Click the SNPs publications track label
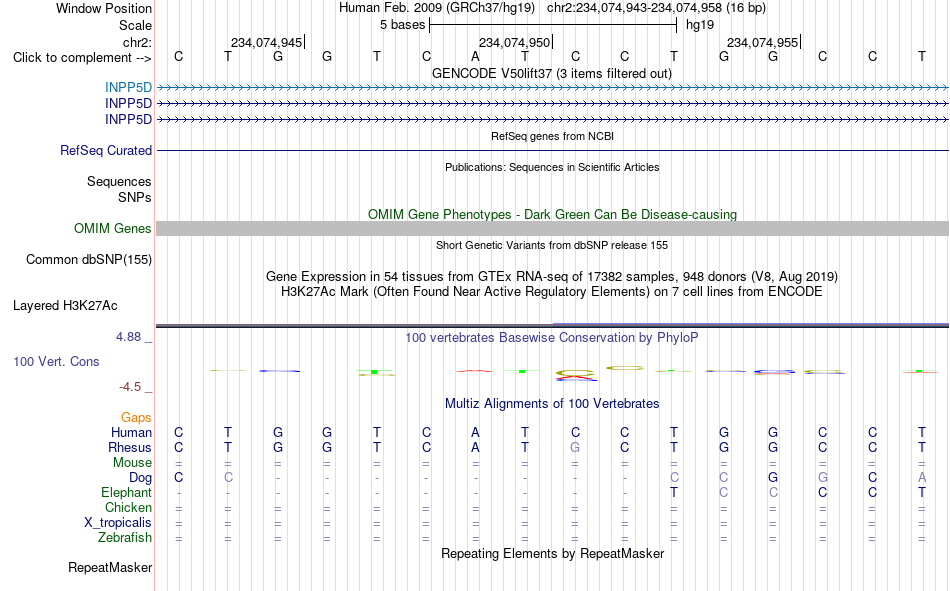The image size is (950, 591). point(135,197)
